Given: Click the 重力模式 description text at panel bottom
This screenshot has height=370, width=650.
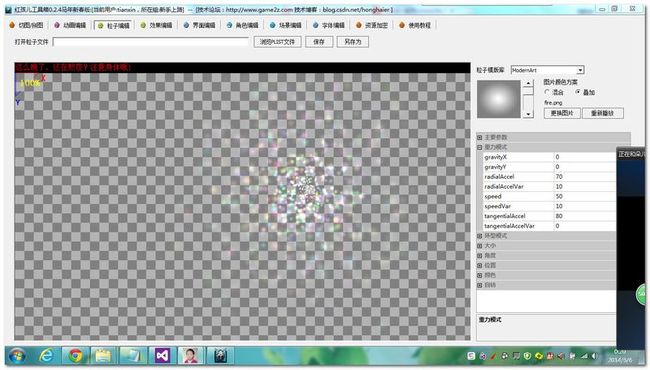Looking at the screenshot, I should click(490, 320).
